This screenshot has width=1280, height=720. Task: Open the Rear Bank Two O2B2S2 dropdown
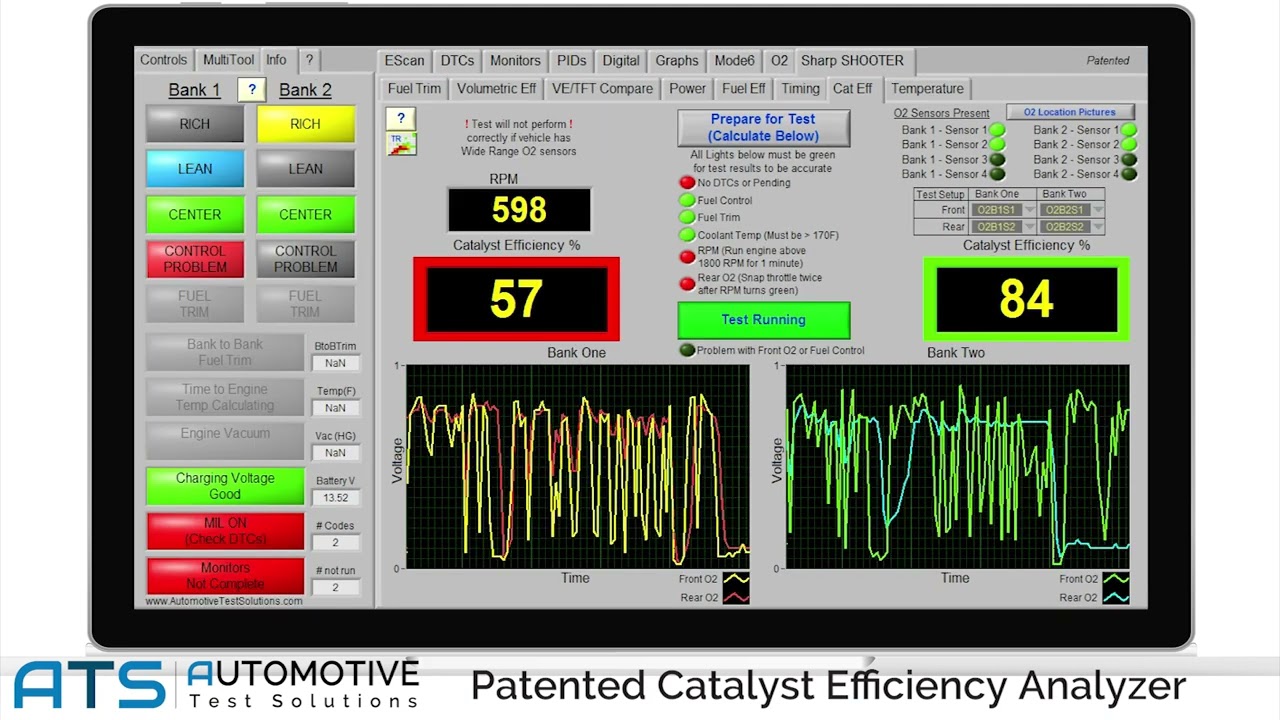tap(1071, 227)
